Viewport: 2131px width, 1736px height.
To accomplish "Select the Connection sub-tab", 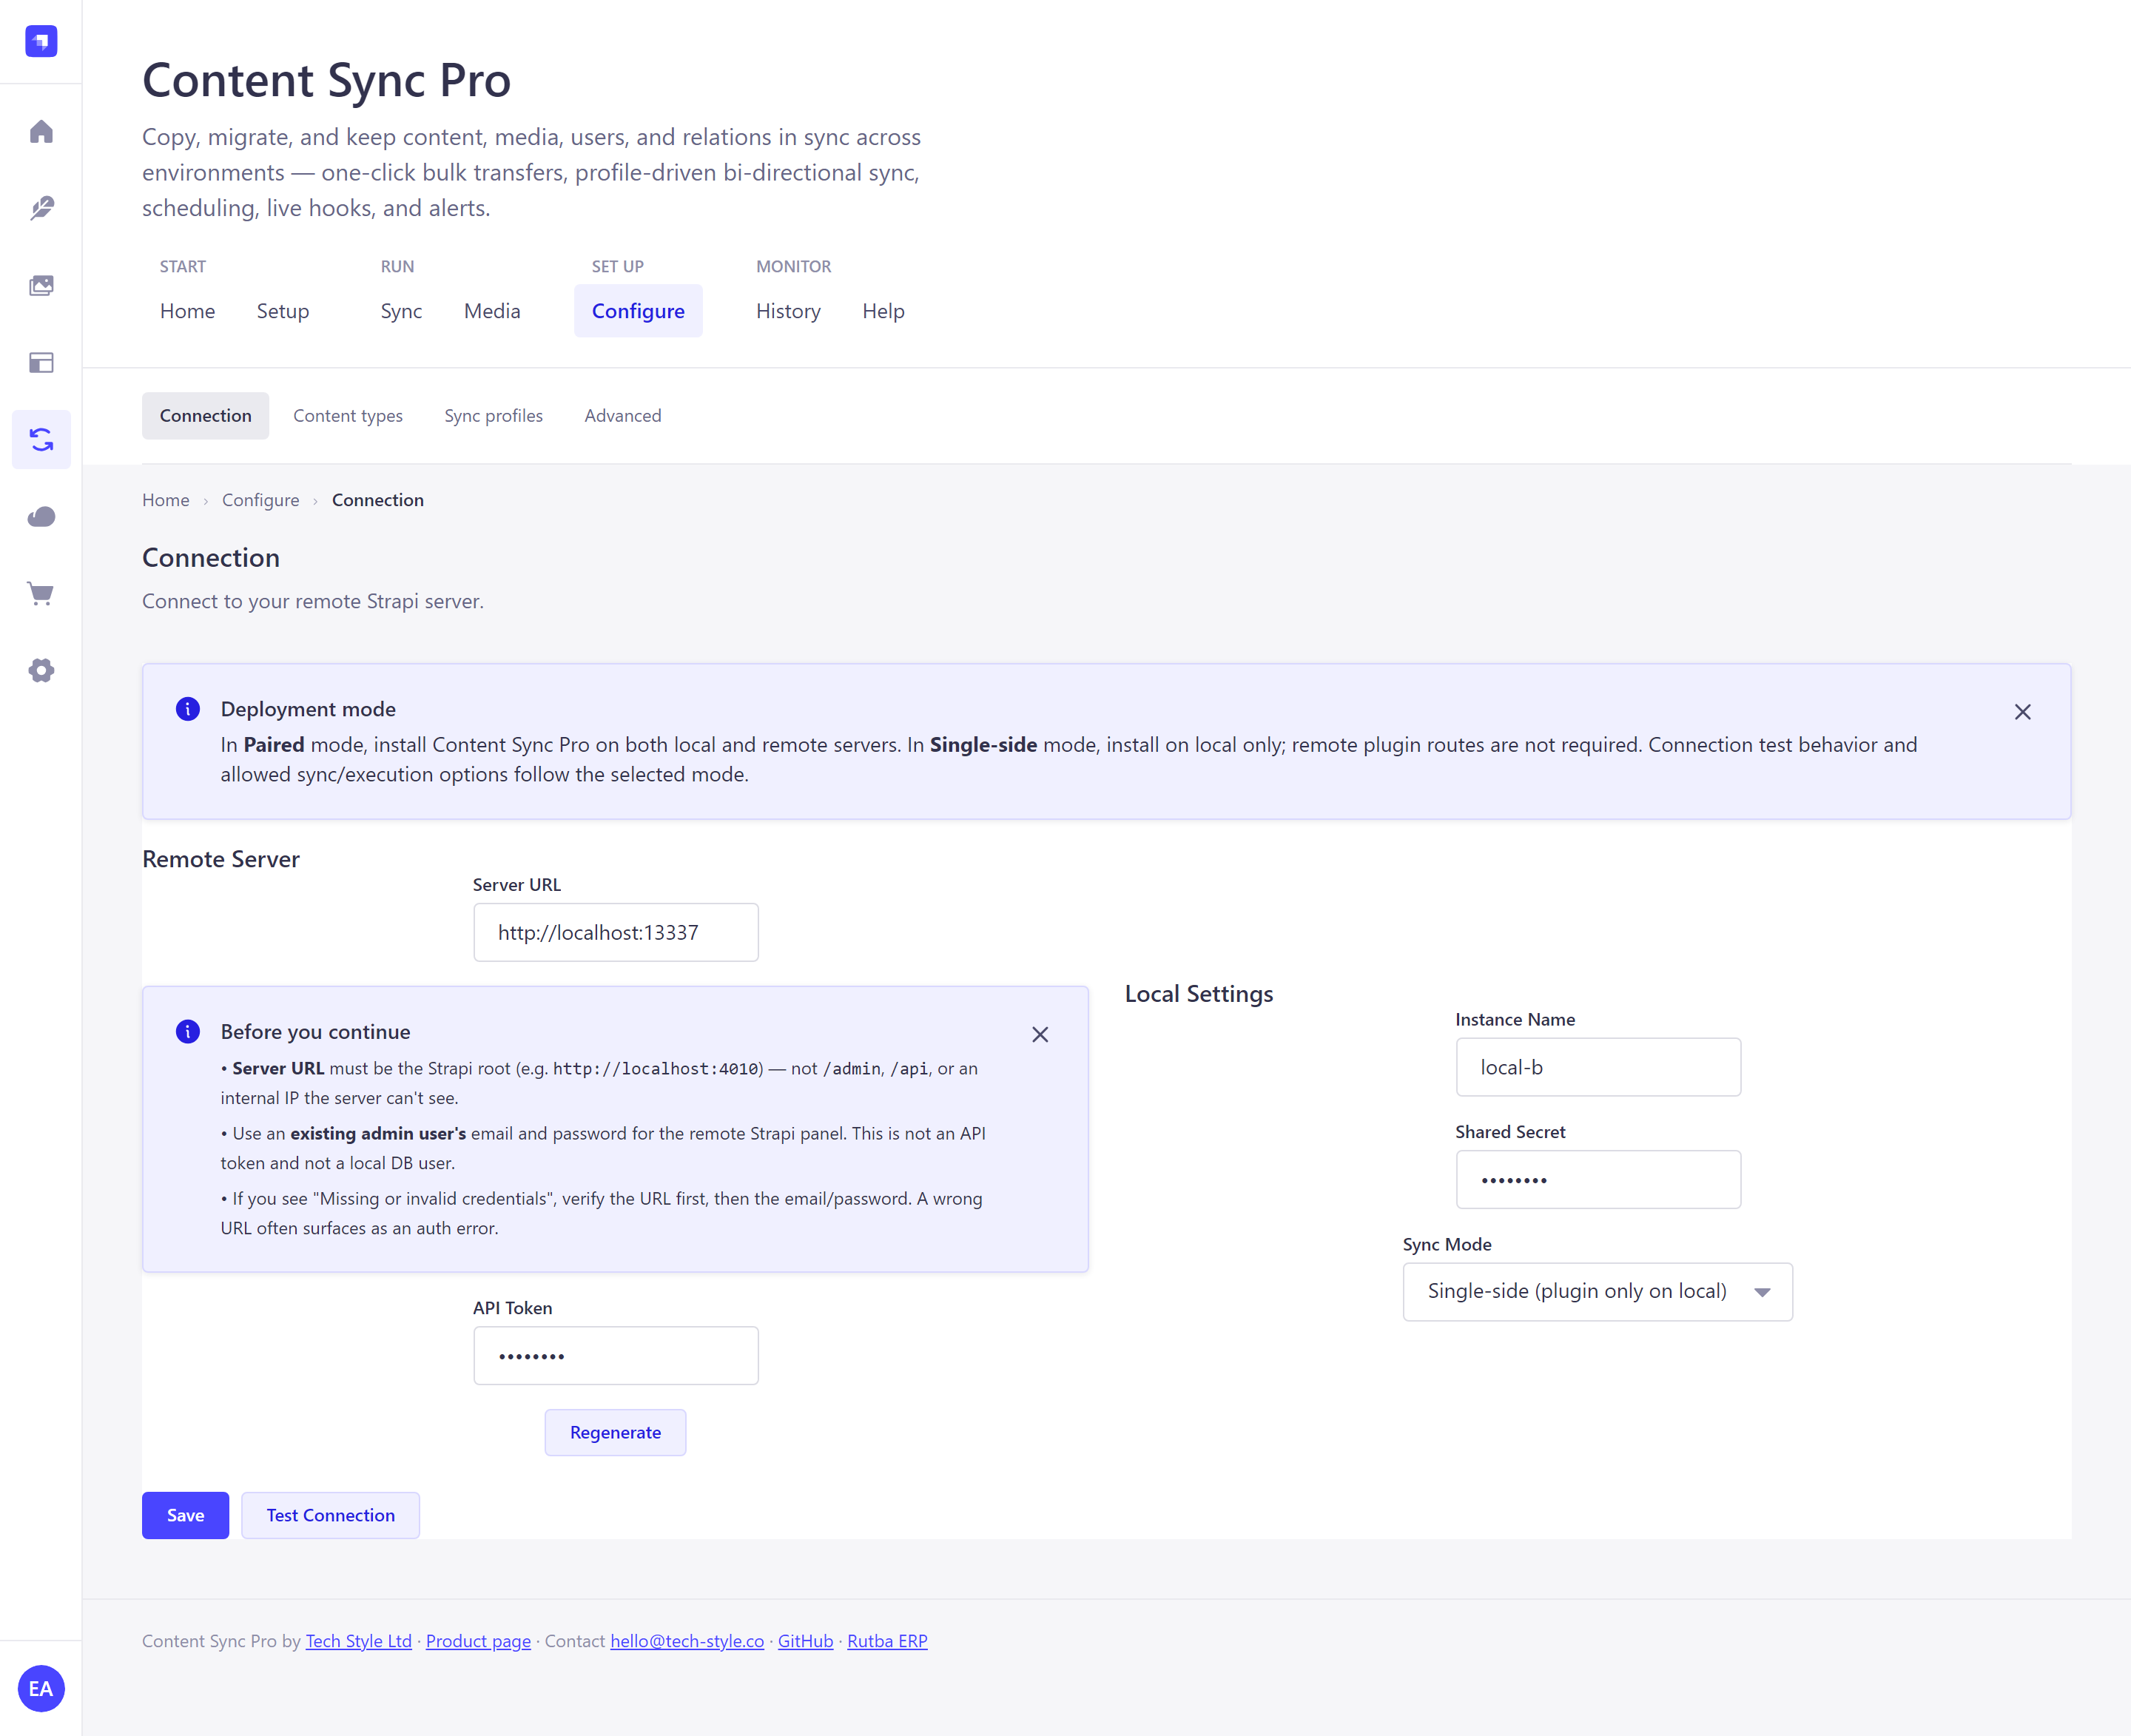I will coord(206,416).
